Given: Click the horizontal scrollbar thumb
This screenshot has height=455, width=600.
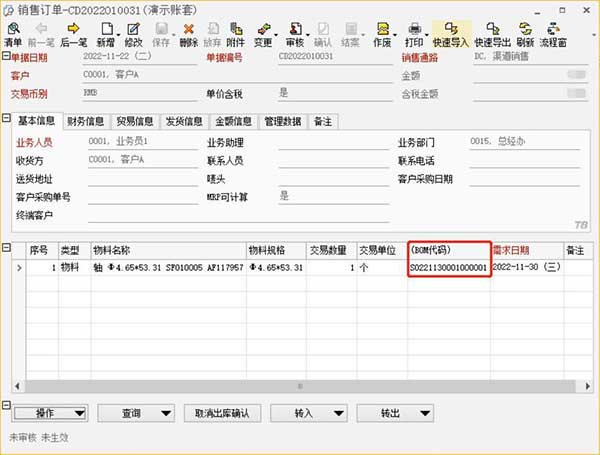Looking at the screenshot, I should (300, 386).
